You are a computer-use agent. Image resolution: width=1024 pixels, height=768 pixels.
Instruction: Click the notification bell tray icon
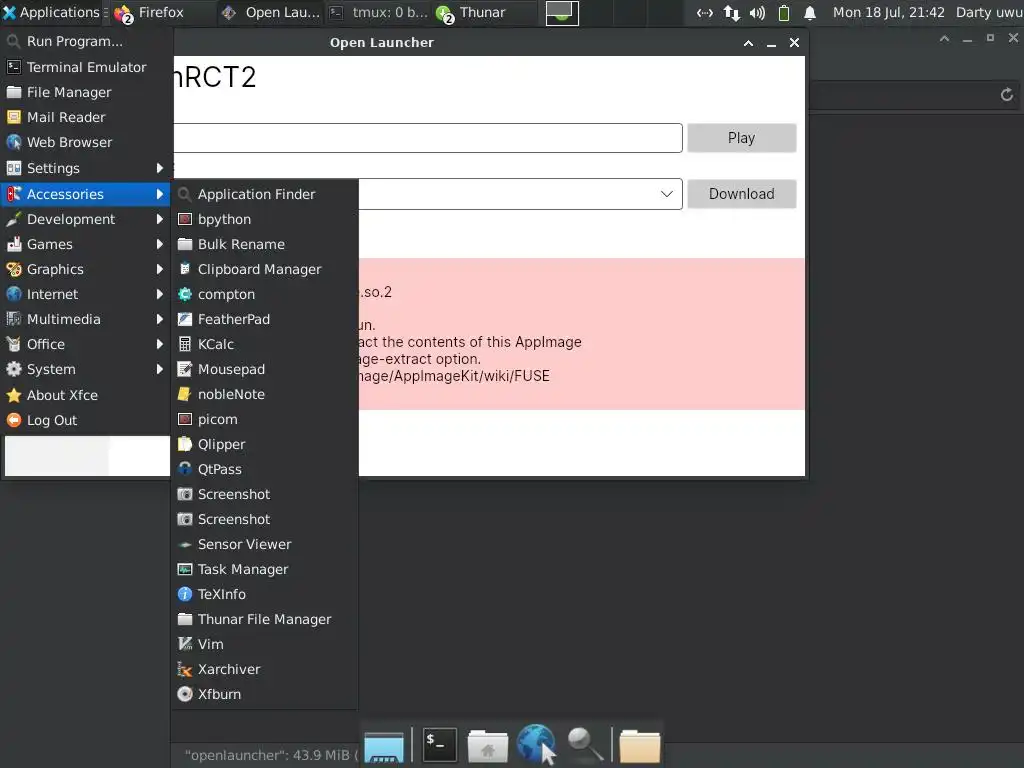(810, 12)
